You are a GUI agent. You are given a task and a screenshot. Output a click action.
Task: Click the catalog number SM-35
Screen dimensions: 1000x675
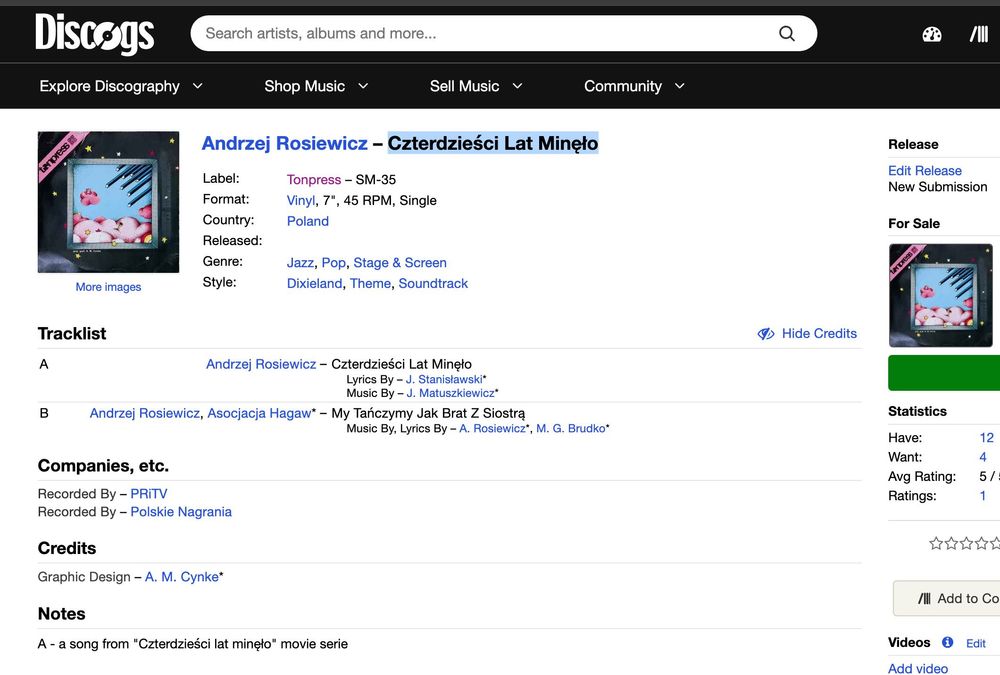coord(376,180)
